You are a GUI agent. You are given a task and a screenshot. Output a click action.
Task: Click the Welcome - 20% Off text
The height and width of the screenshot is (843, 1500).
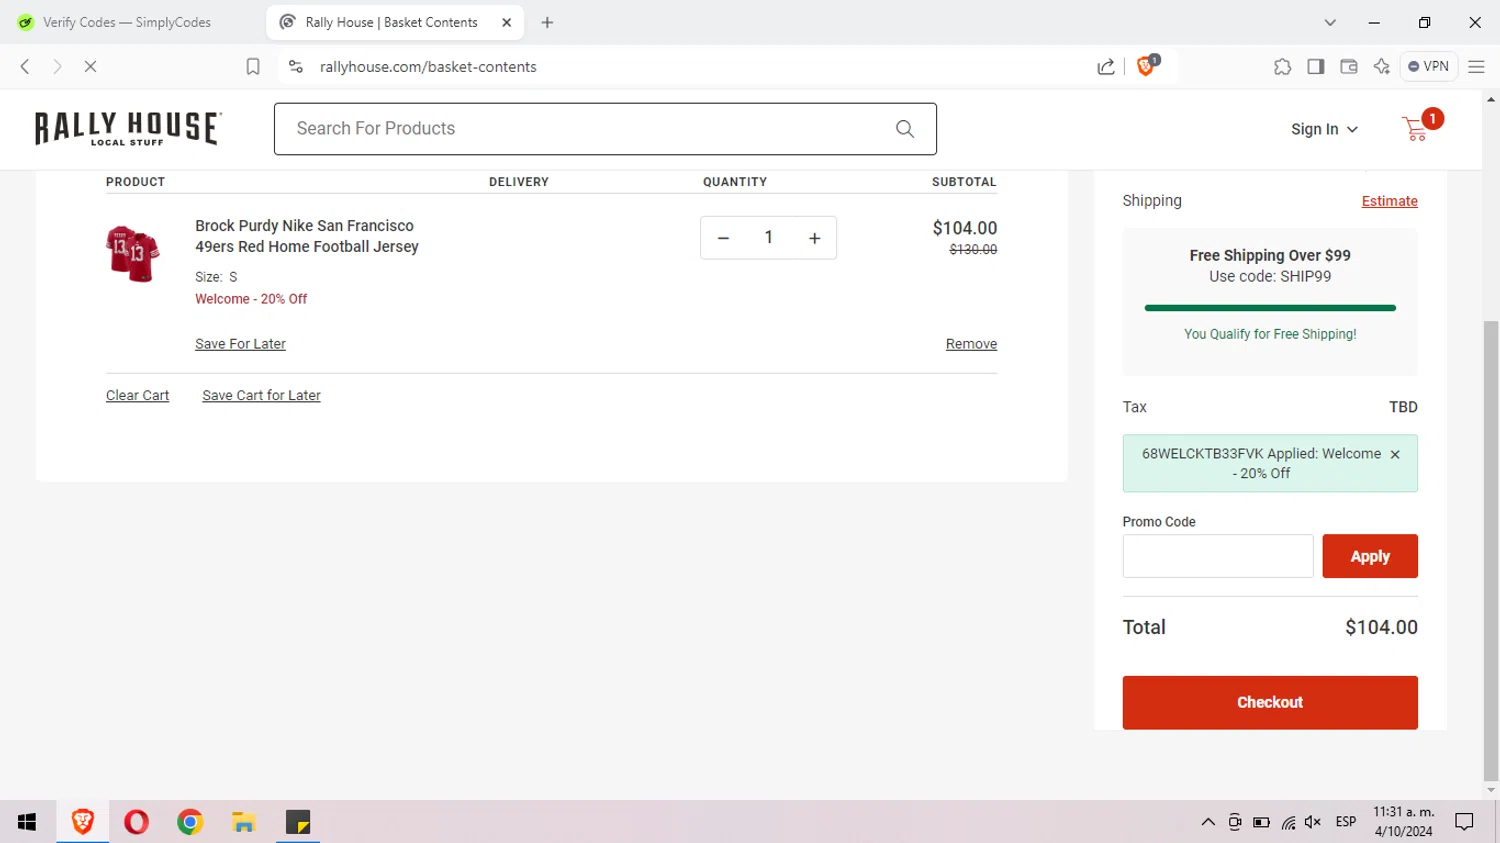coord(251,299)
